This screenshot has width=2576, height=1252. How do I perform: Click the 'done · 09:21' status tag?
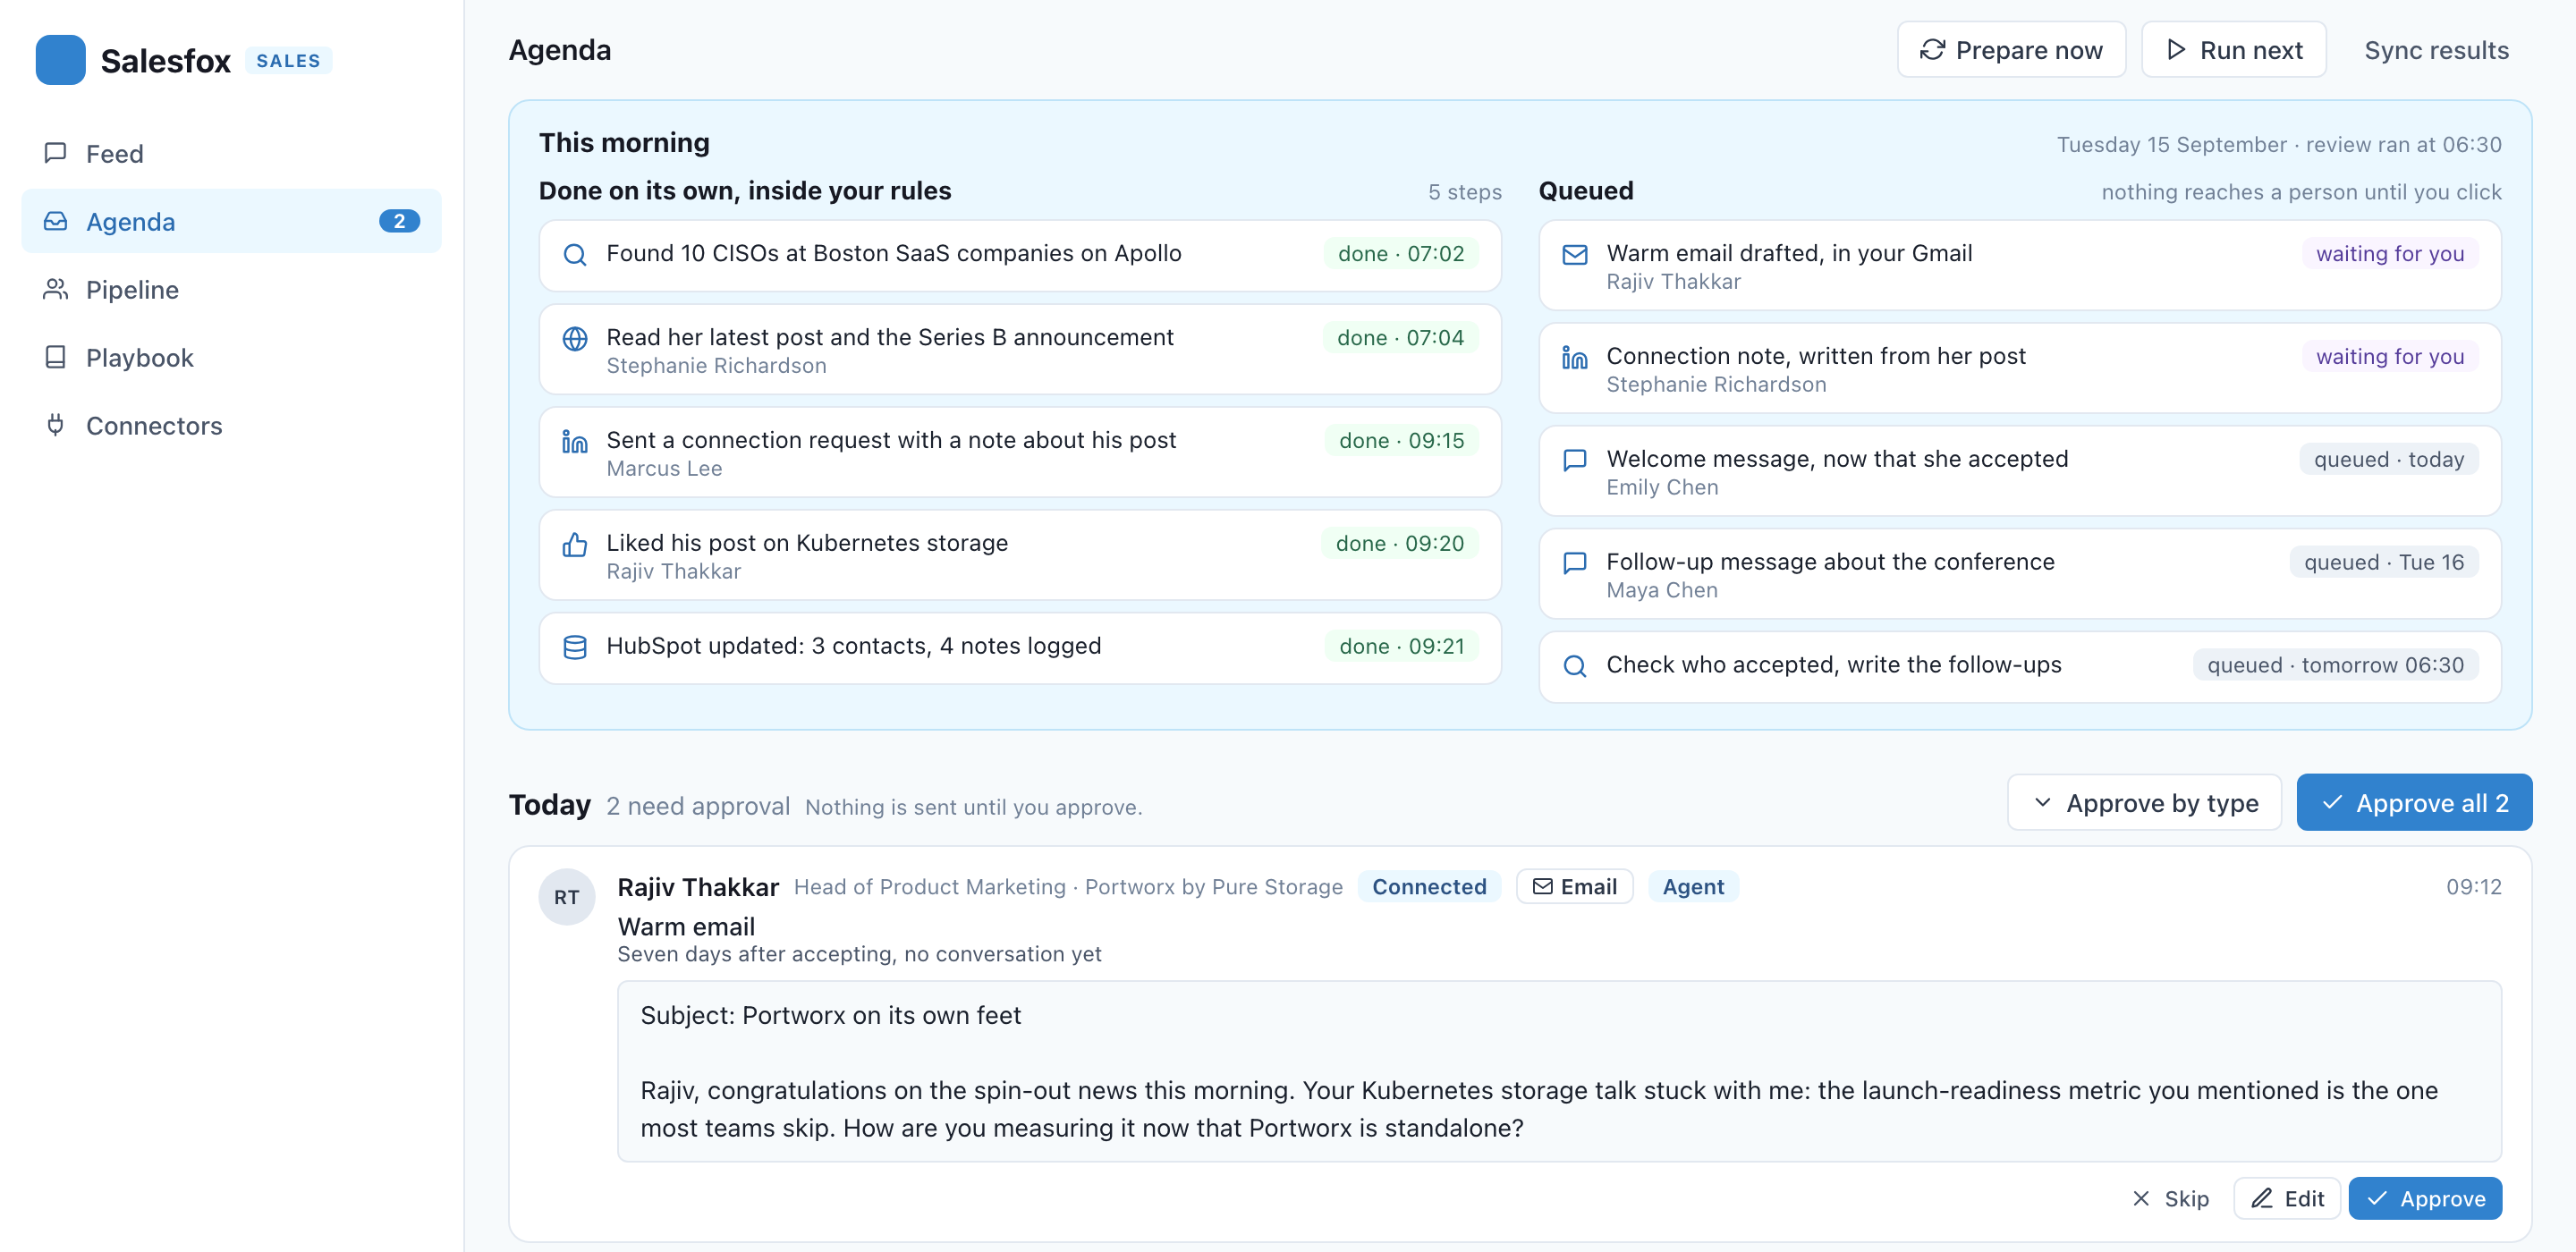click(x=1402, y=647)
